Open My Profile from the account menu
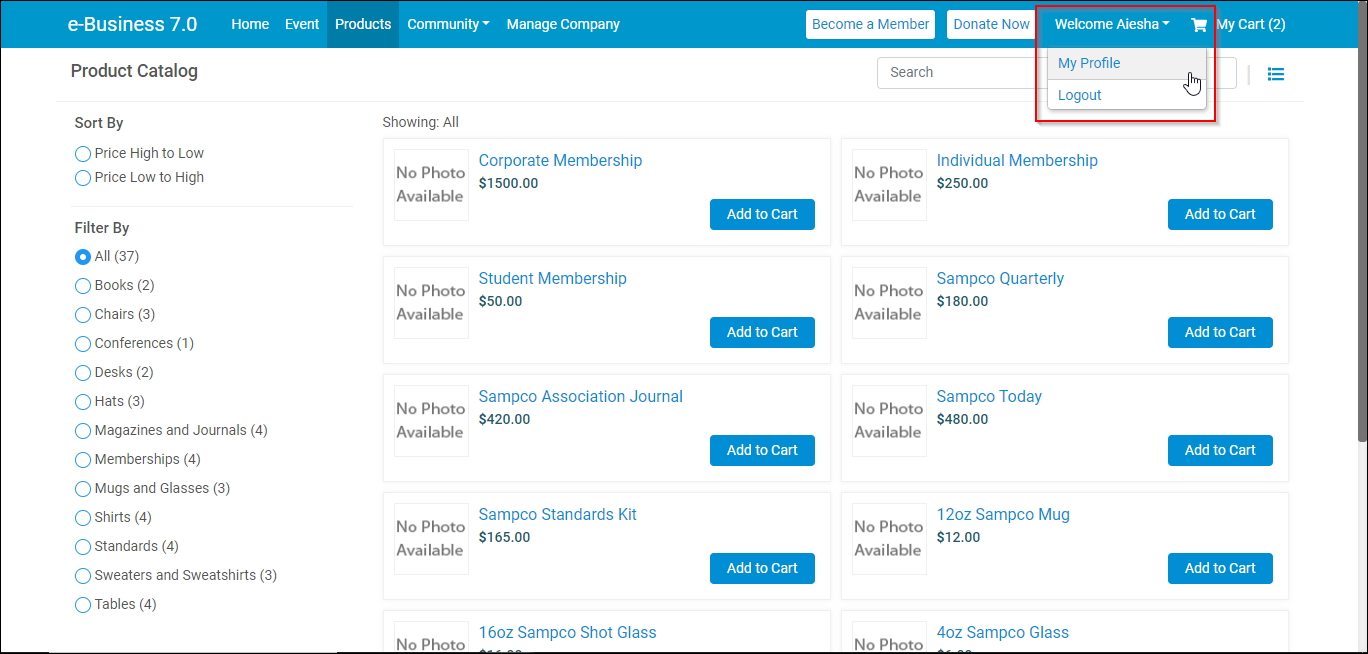 coord(1089,63)
